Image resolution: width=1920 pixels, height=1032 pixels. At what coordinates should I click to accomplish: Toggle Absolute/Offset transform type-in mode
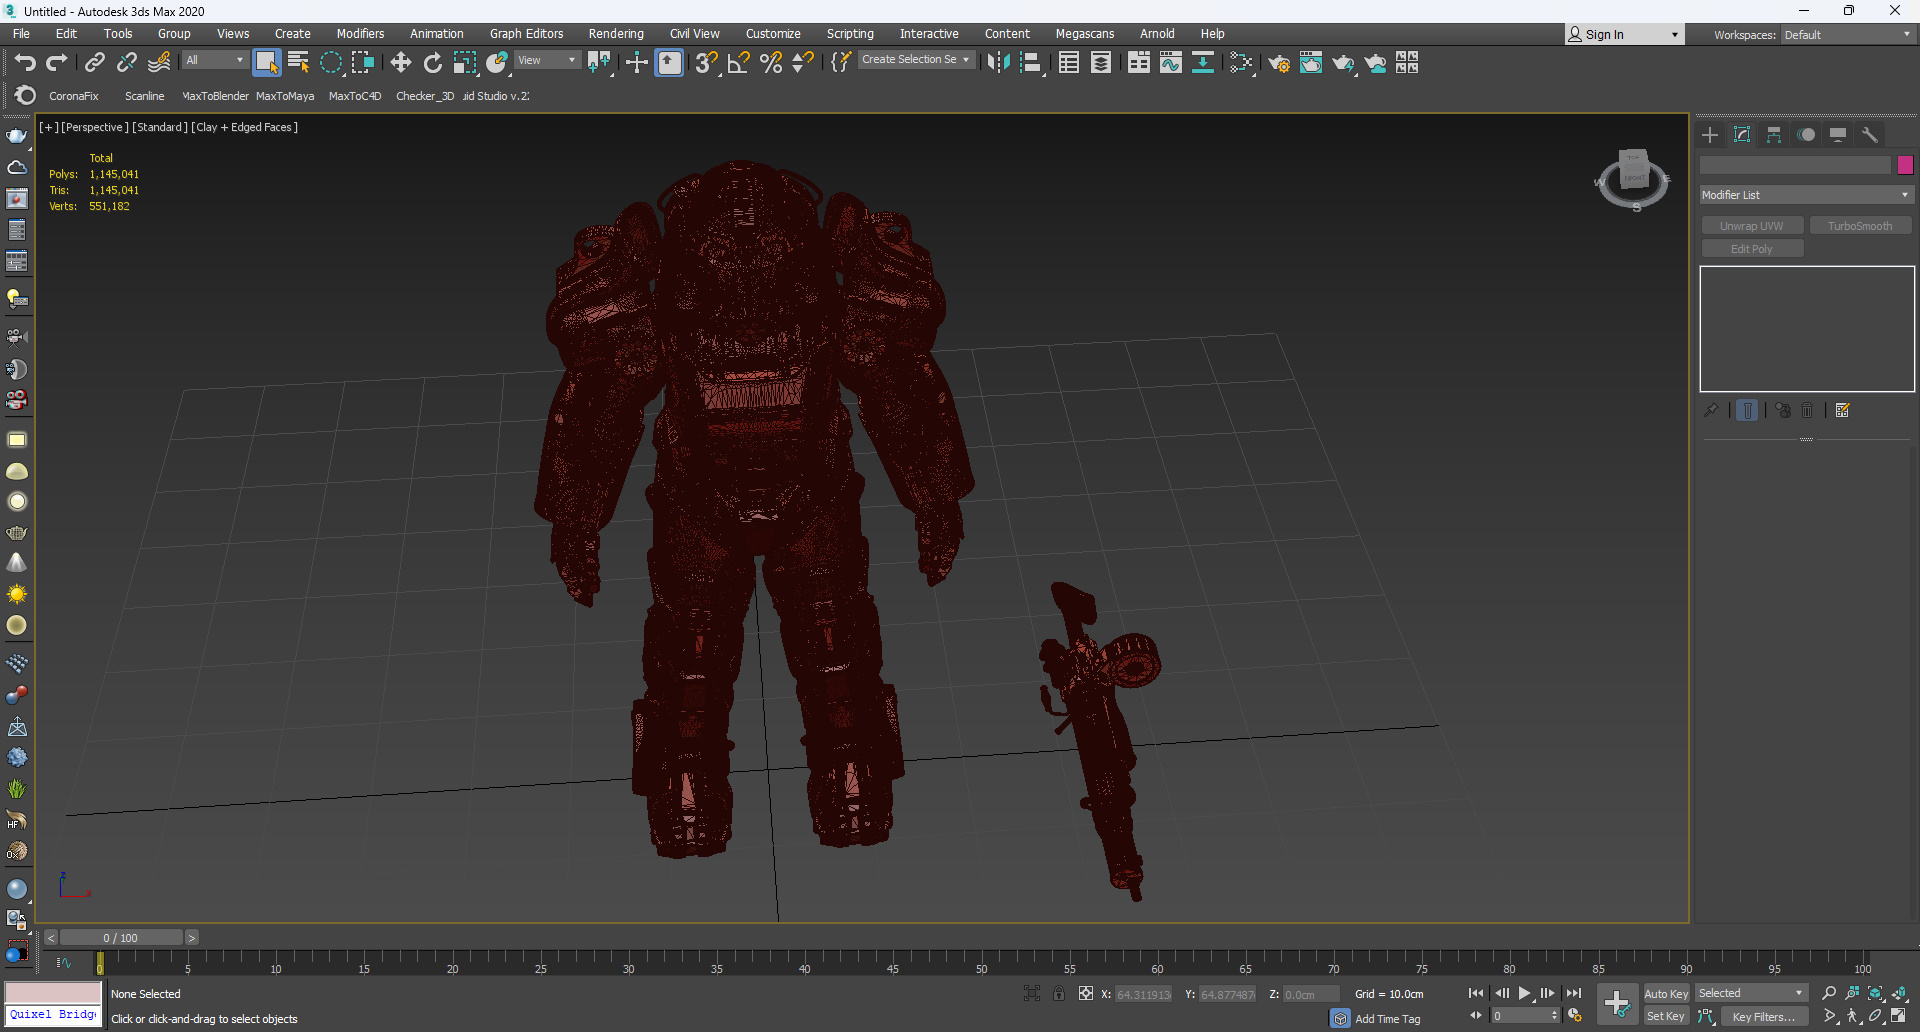tap(1086, 993)
